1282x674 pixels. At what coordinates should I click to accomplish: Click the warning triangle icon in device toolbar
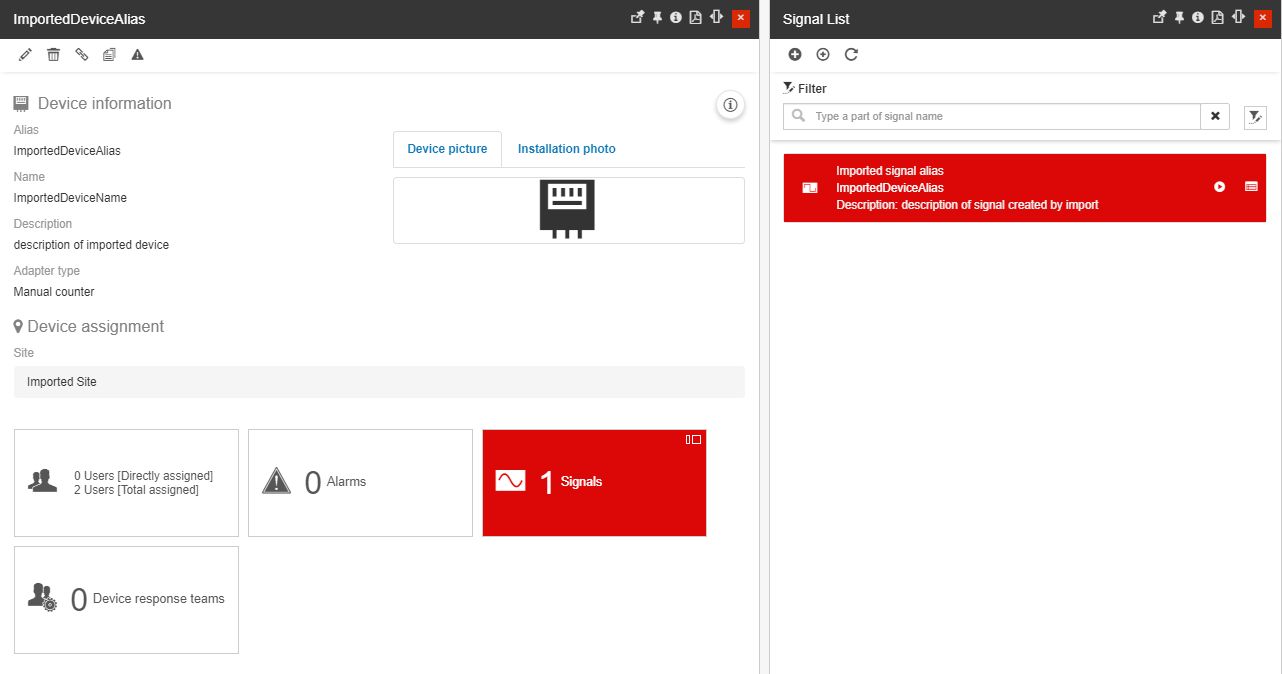138,55
